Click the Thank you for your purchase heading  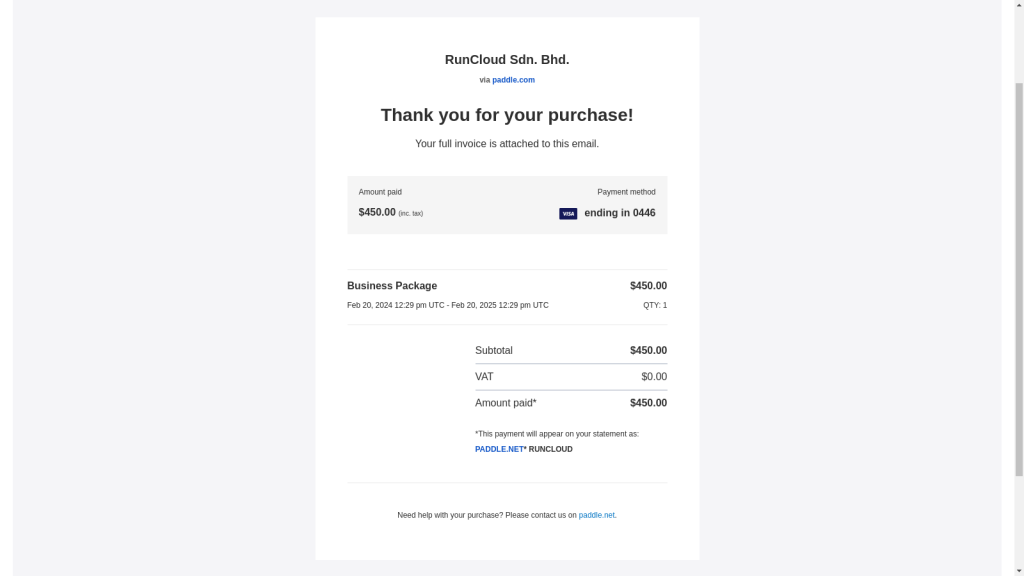tap(507, 115)
